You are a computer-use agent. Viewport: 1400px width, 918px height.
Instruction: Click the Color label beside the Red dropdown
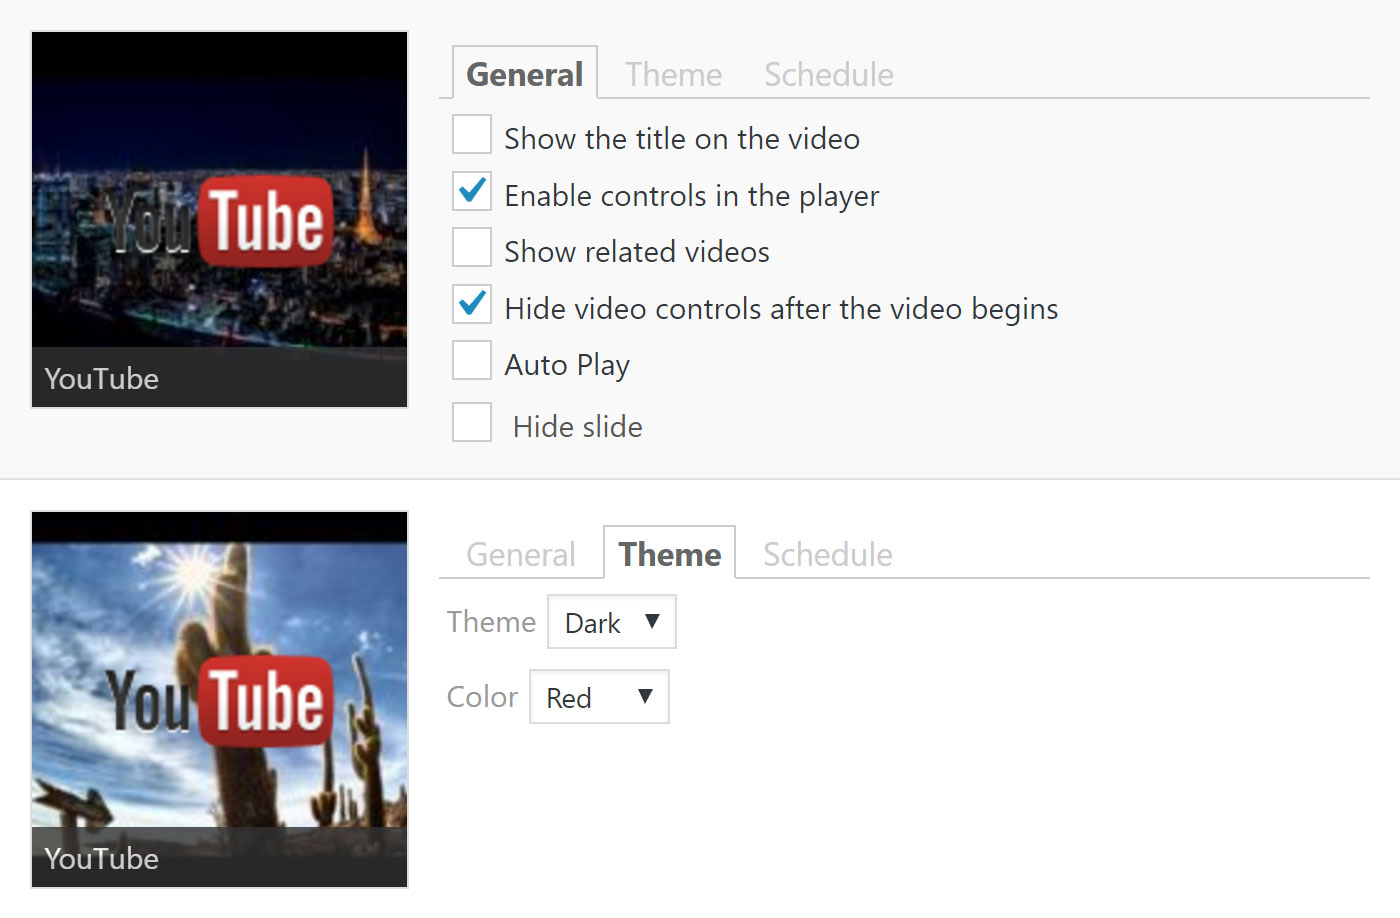pyautogui.click(x=483, y=697)
